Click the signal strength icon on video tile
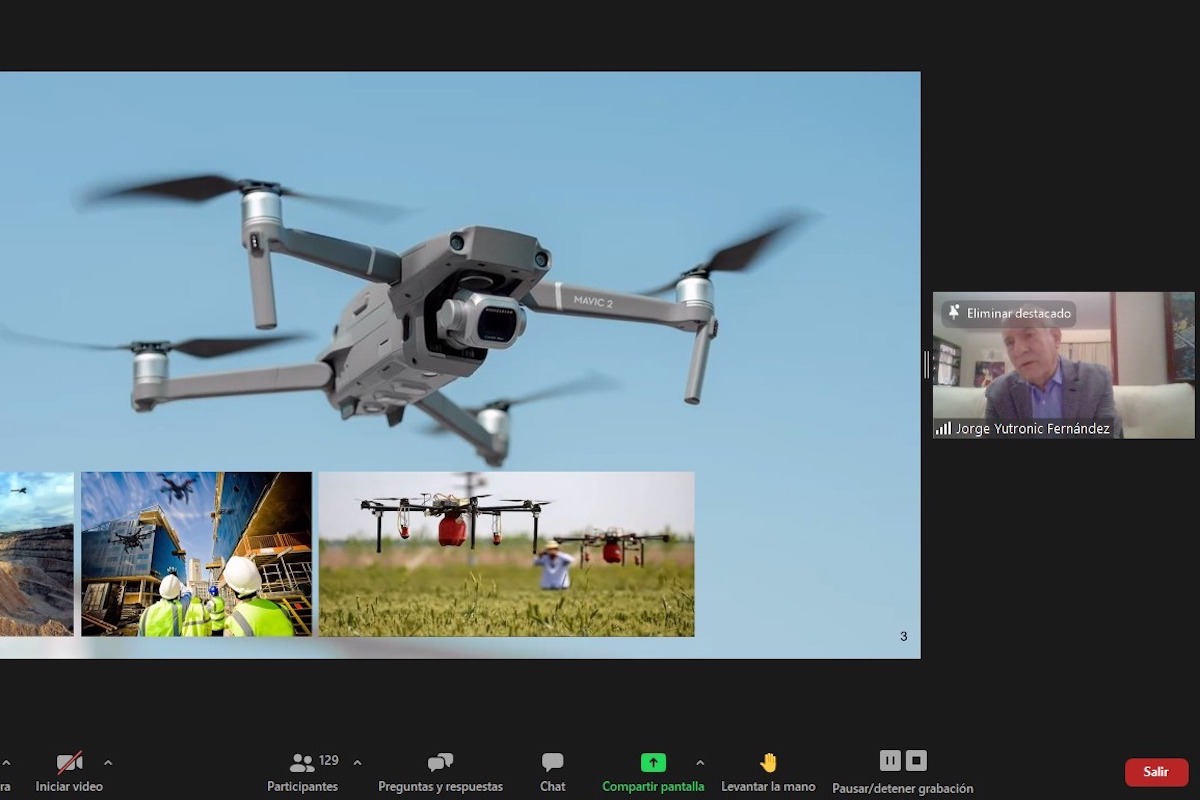Image resolution: width=1200 pixels, height=800 pixels. [x=943, y=429]
